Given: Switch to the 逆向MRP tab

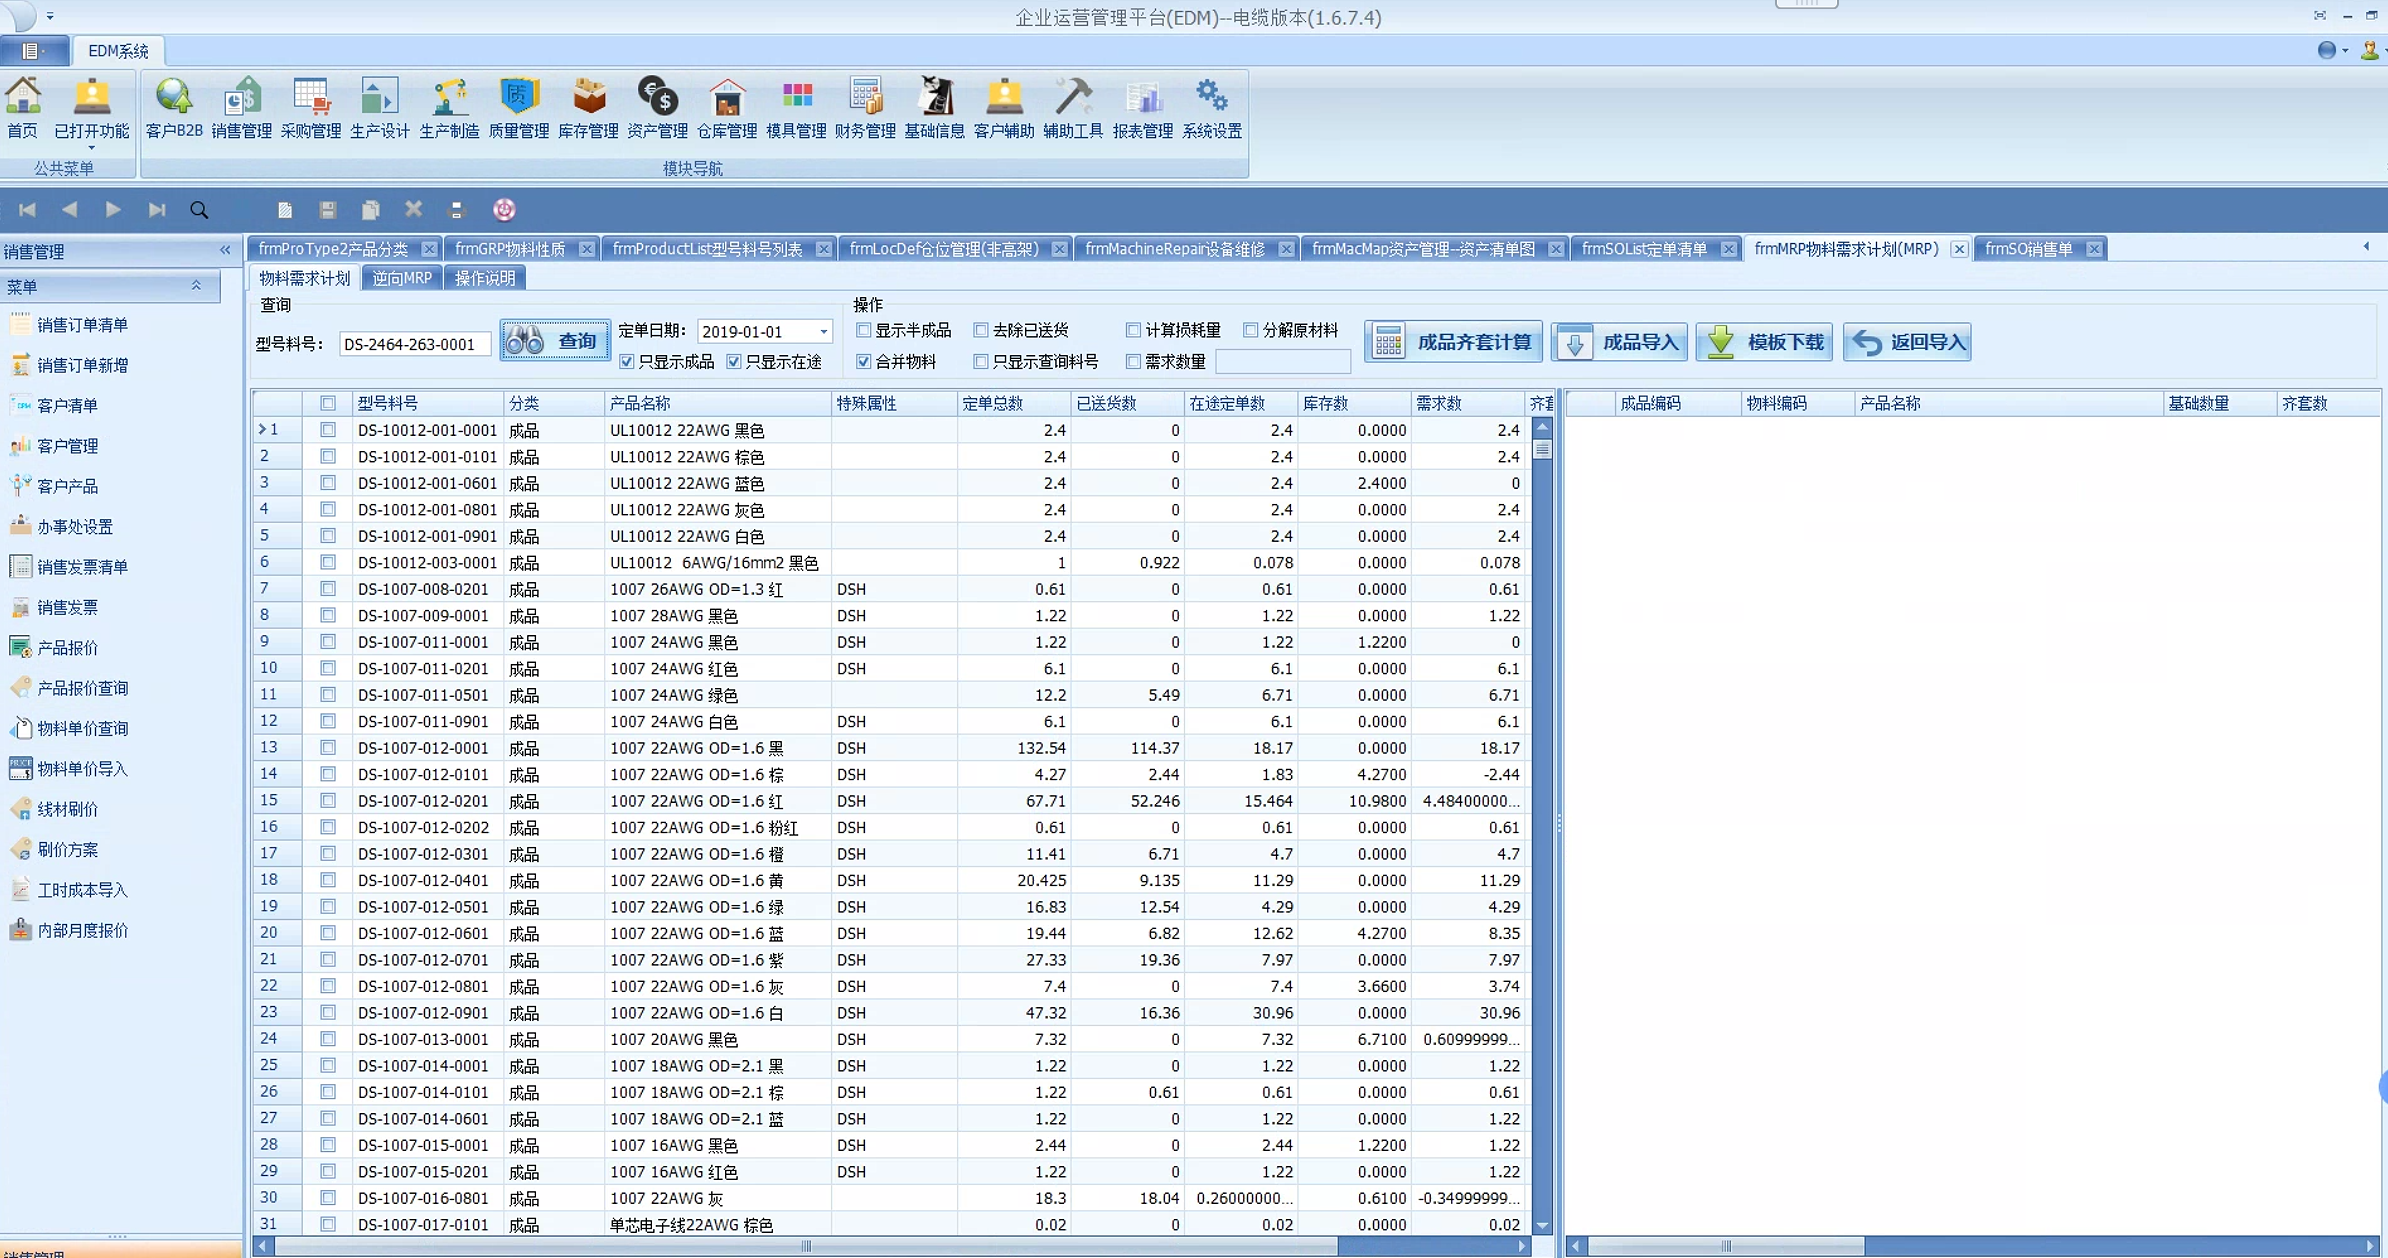Looking at the screenshot, I should (402, 278).
